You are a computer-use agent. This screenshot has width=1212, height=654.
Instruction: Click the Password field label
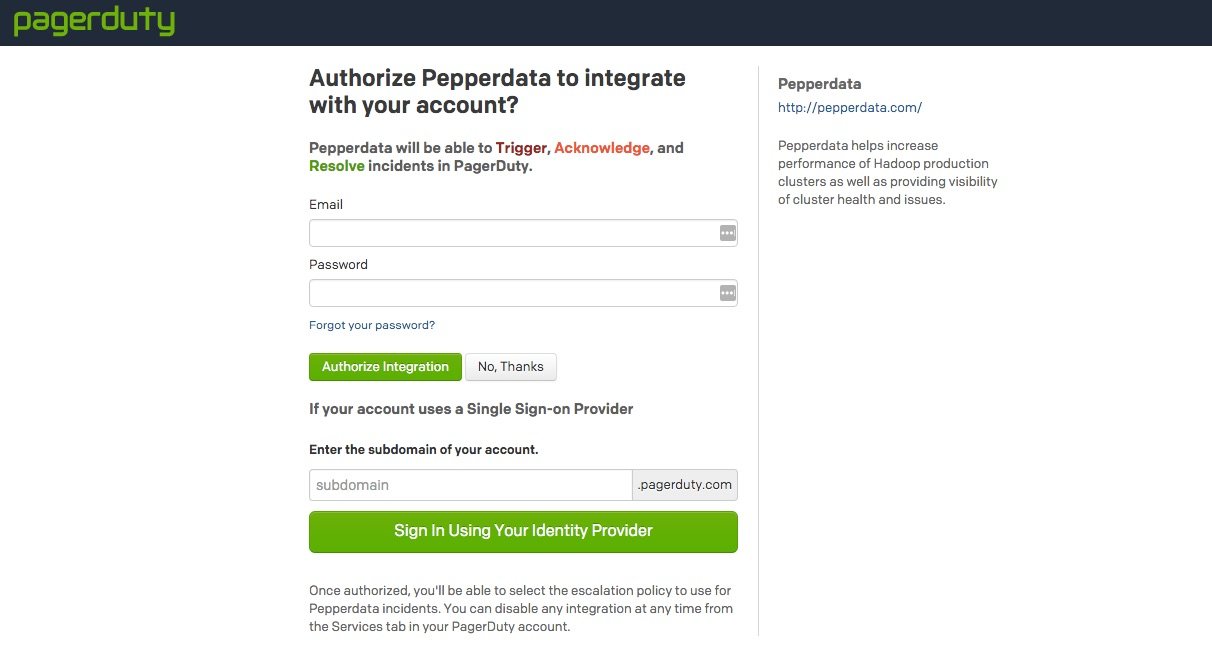point(338,264)
